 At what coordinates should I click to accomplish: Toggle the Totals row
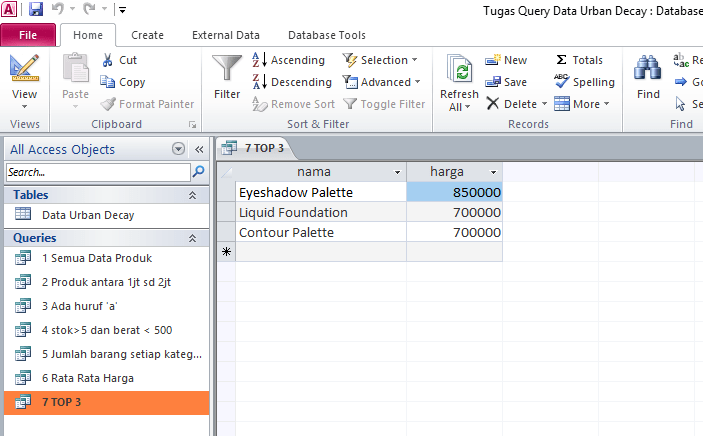(x=579, y=60)
